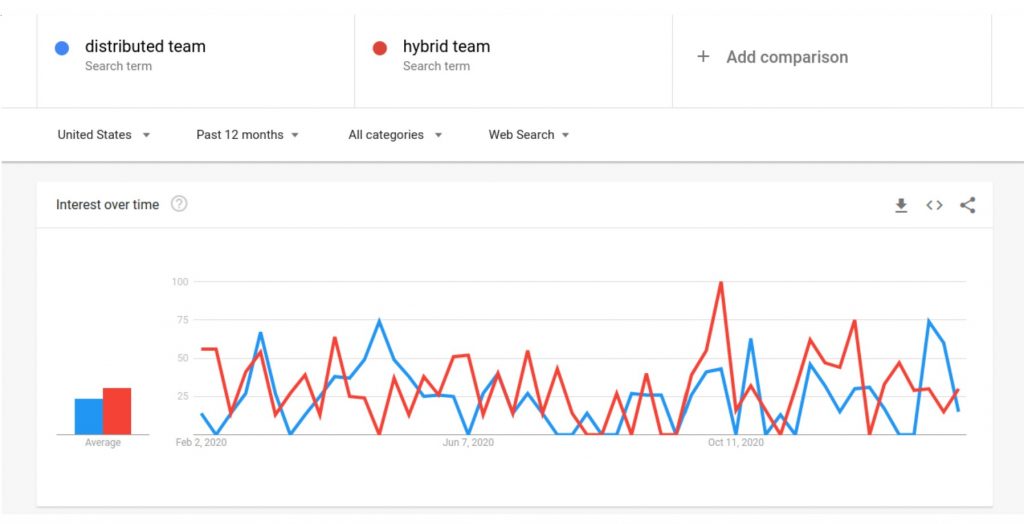The height and width of the screenshot is (524, 1024).
Task: Change the Web Search type dropdown
Action: click(x=529, y=135)
